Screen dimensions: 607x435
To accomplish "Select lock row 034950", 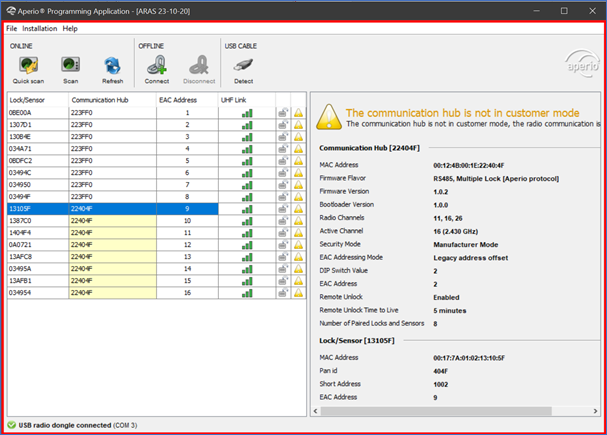I will 156,185.
